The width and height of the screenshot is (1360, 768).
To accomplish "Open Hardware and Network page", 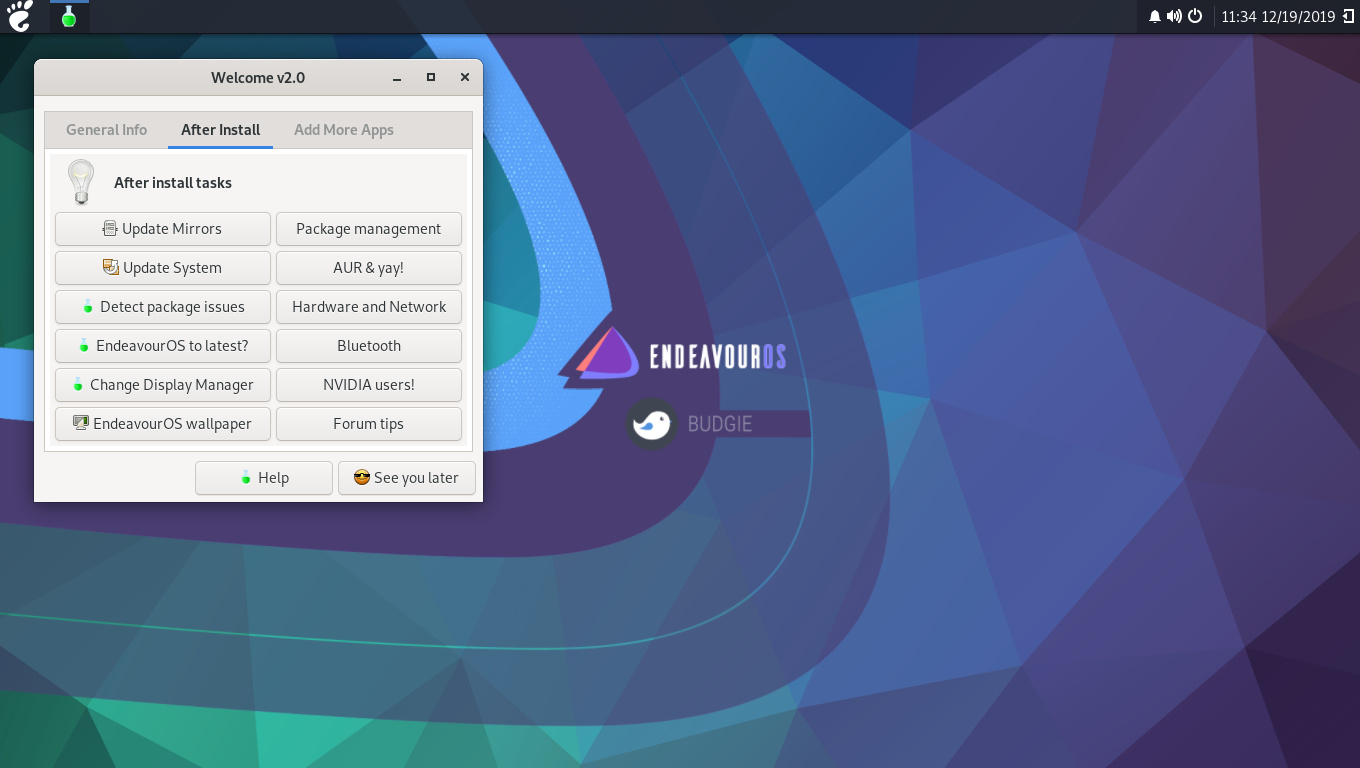I will click(368, 307).
